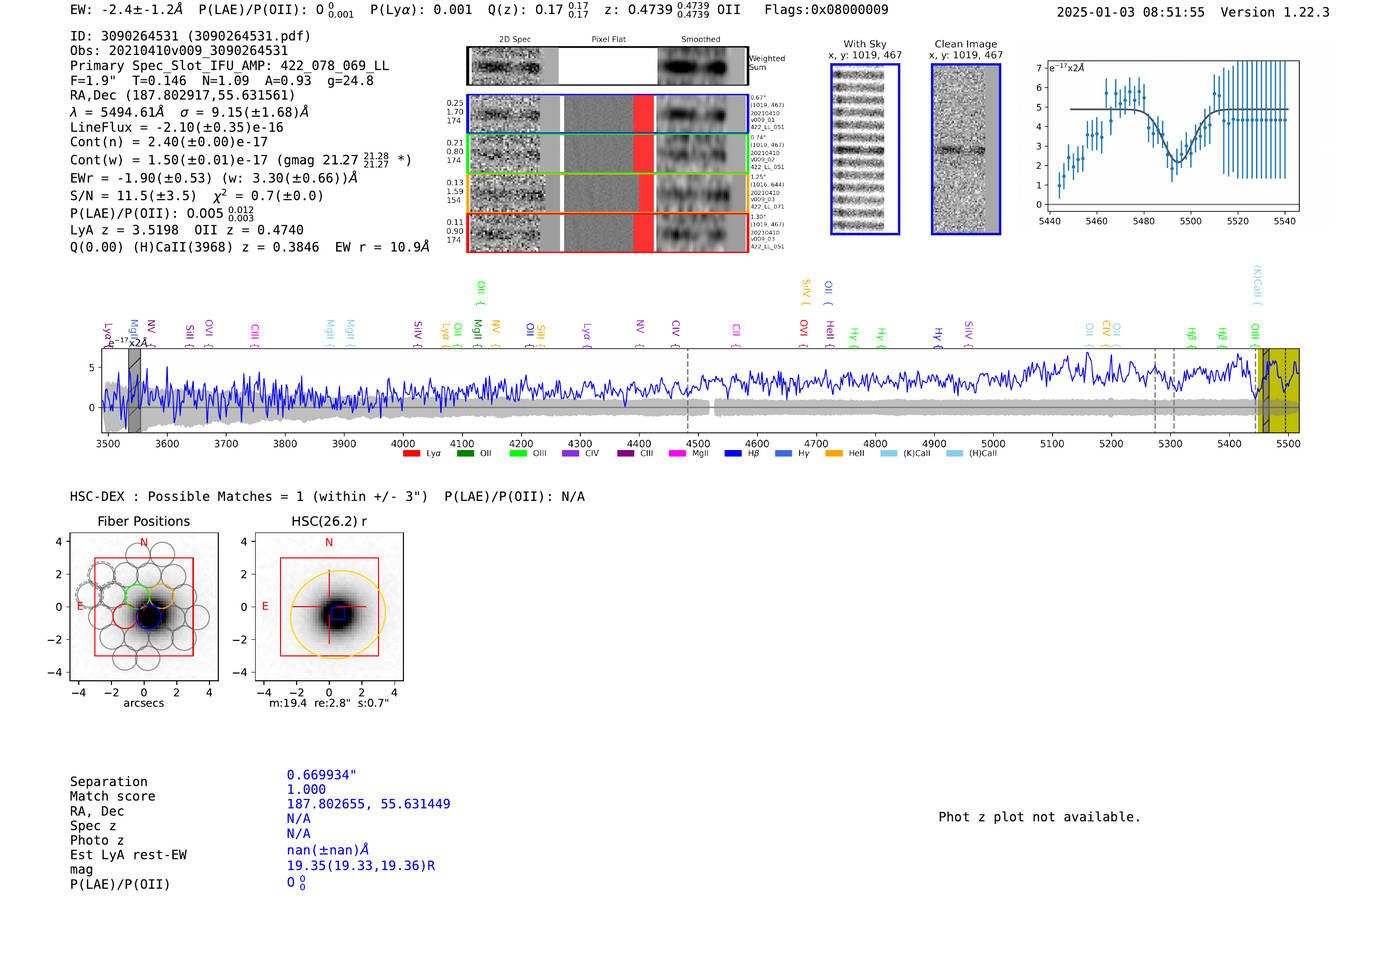Click the Weighted Sum 2D spectrum strip
The image size is (1400, 953).
(608, 66)
